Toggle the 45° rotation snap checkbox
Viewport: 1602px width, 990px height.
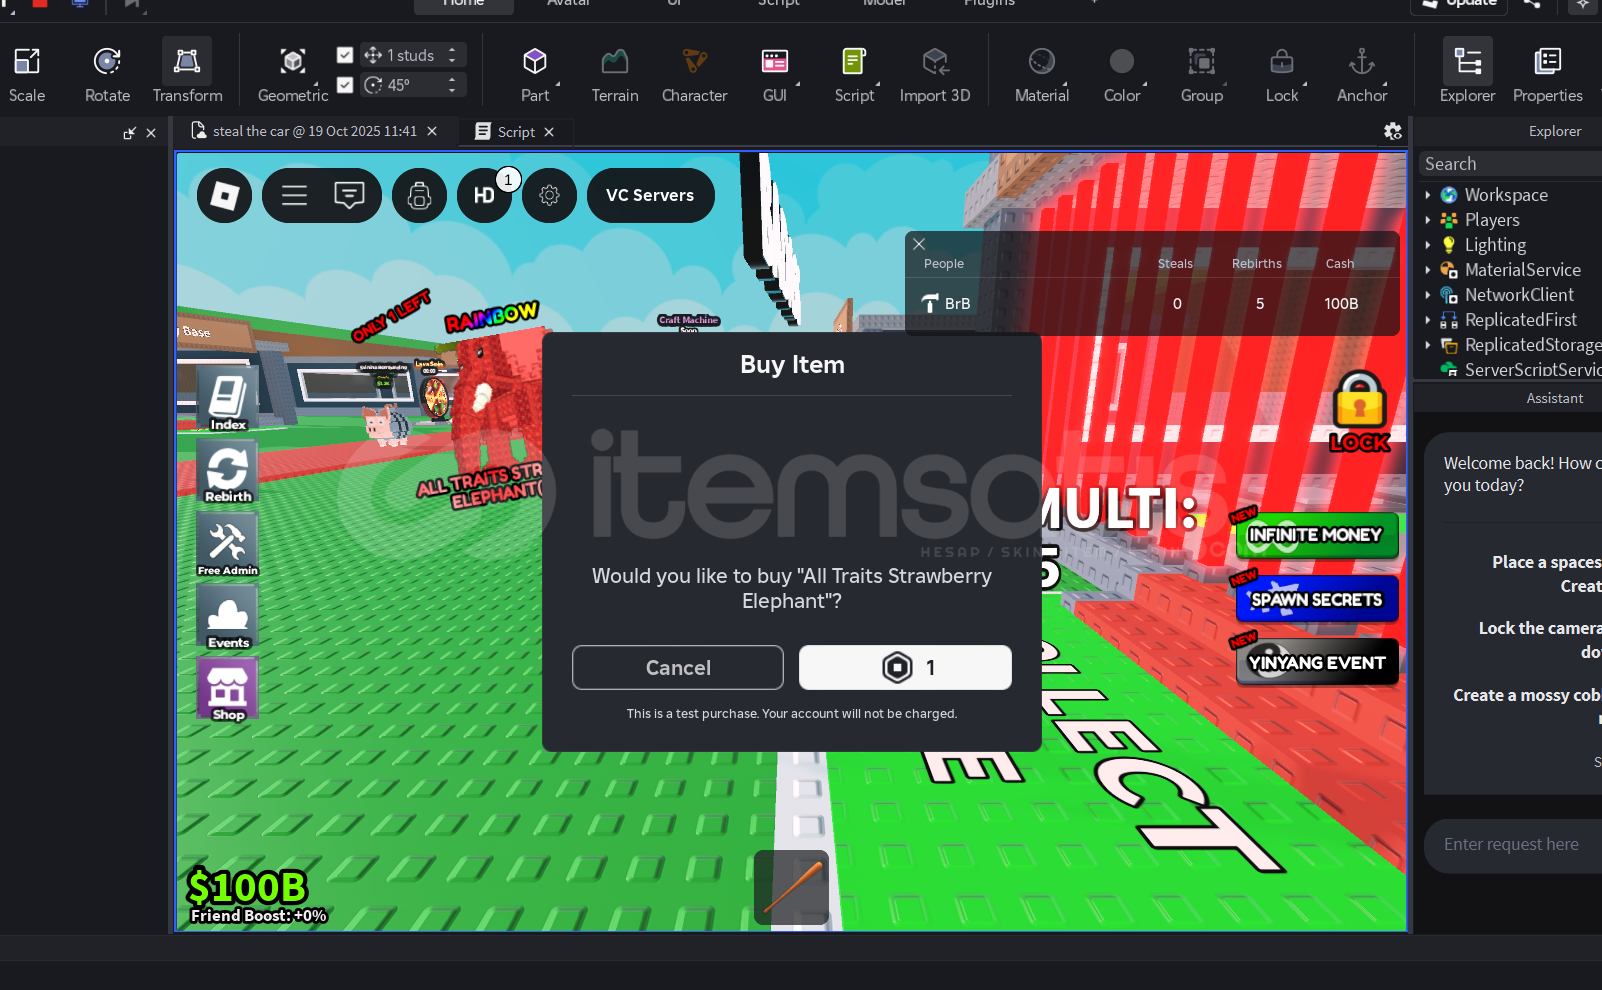click(x=345, y=85)
